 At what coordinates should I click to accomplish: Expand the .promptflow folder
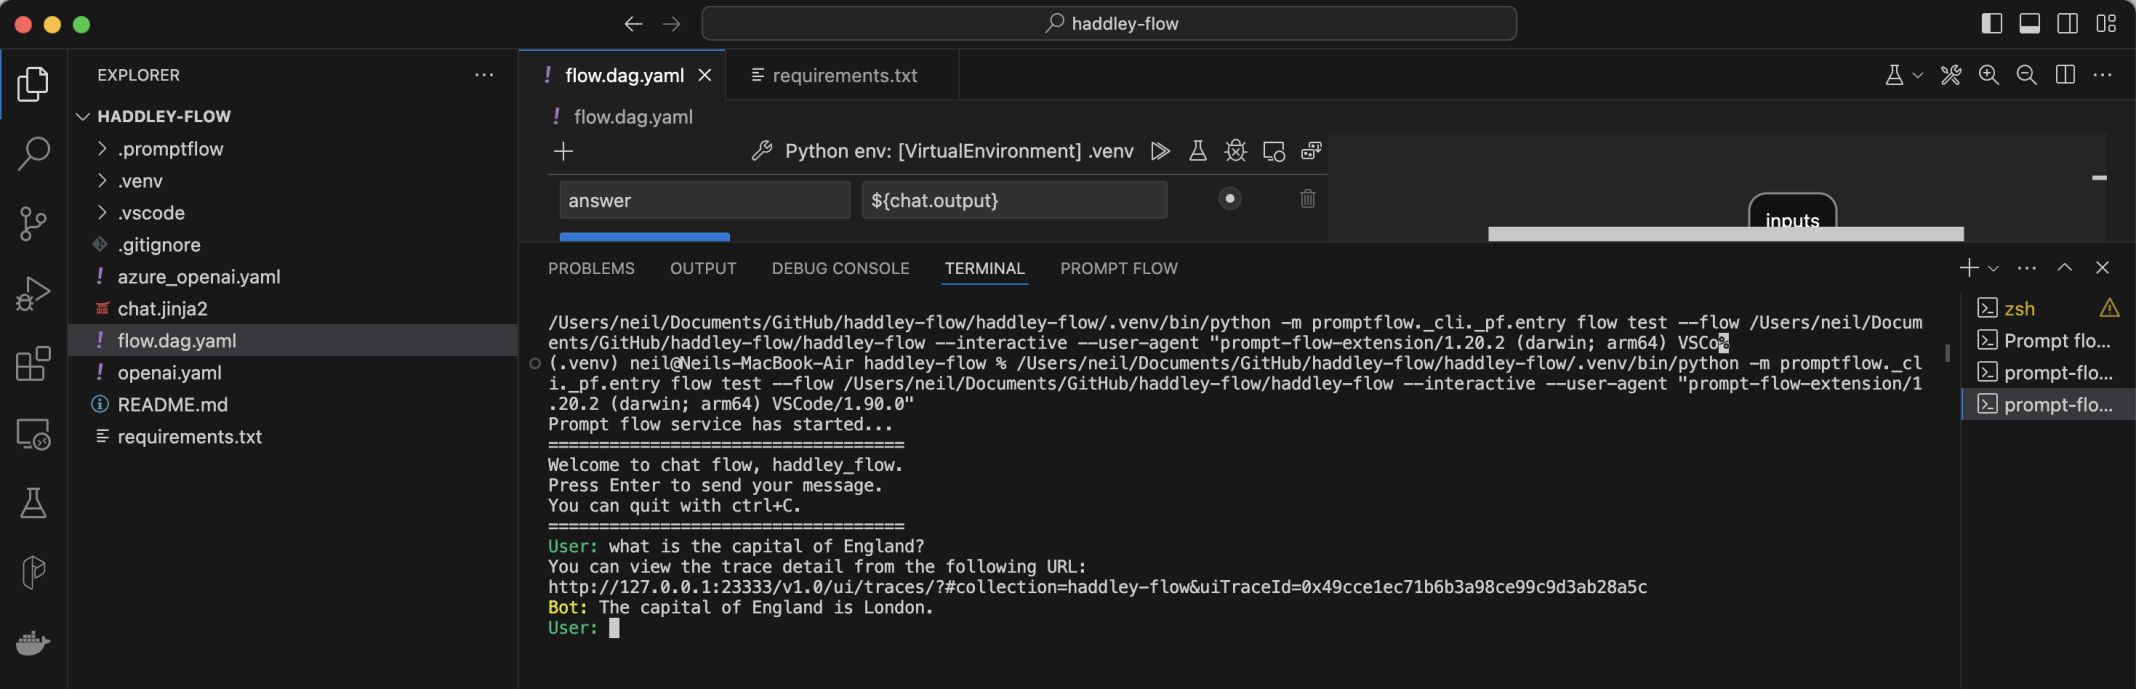point(102,149)
